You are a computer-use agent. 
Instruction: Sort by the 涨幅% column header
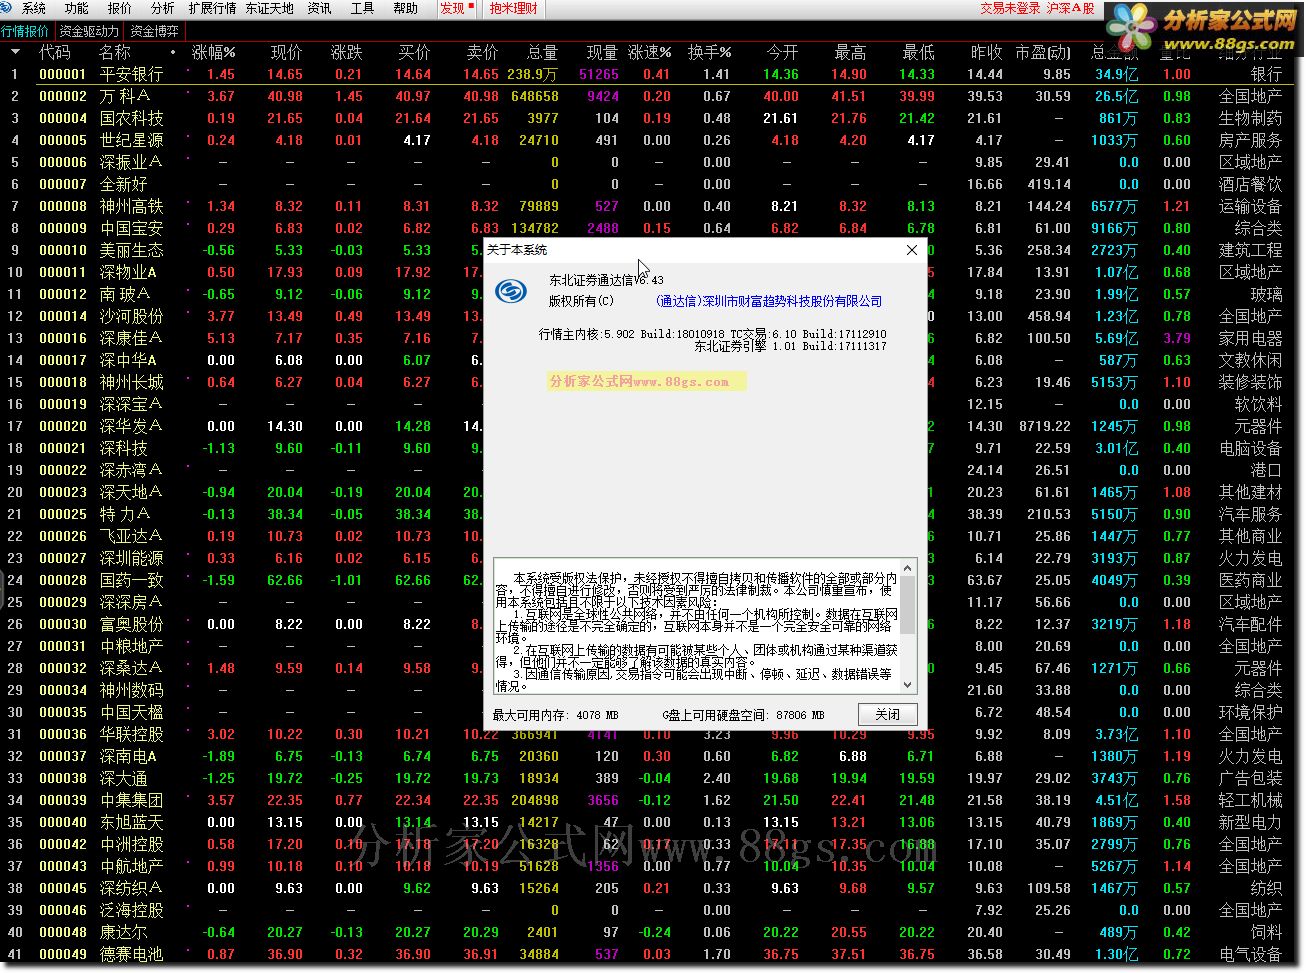pos(213,52)
